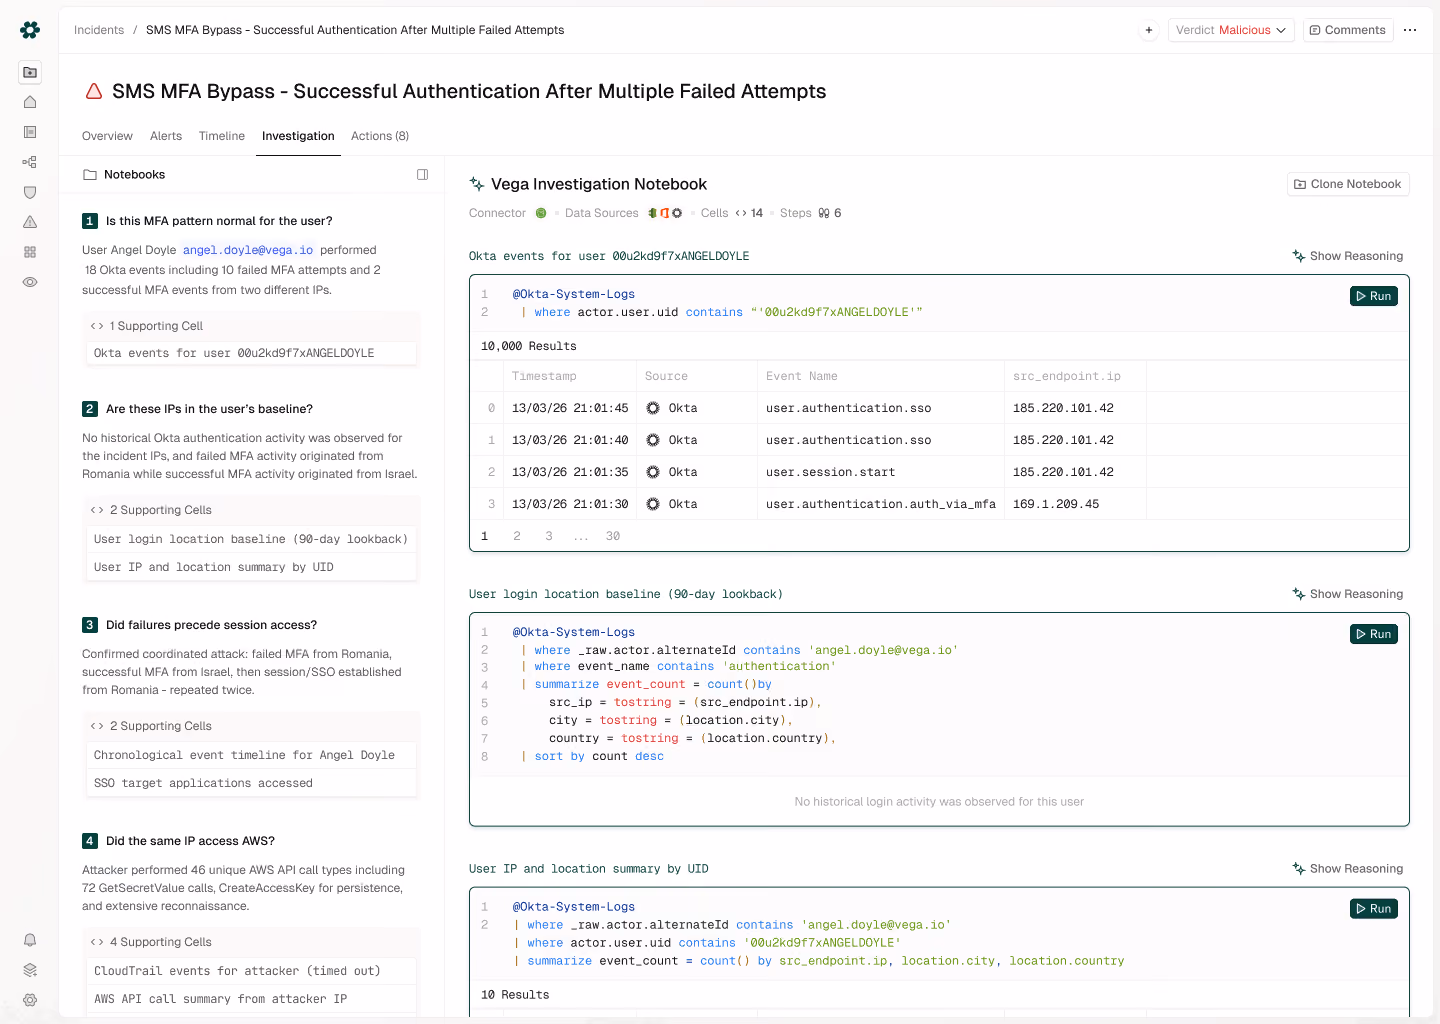The image size is (1440, 1024).
Task: Run the login location baseline query
Action: coord(1374,634)
